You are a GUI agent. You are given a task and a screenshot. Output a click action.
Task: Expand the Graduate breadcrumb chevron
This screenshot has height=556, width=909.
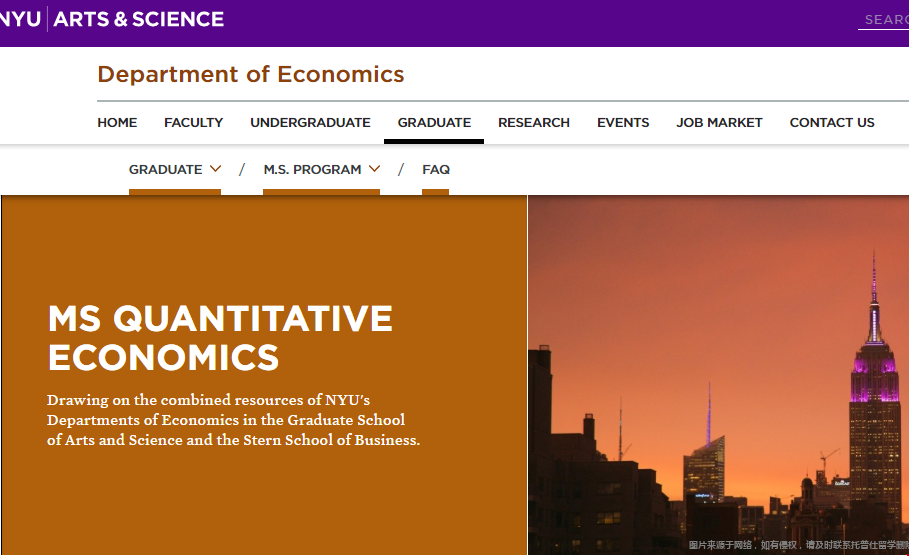[216, 169]
